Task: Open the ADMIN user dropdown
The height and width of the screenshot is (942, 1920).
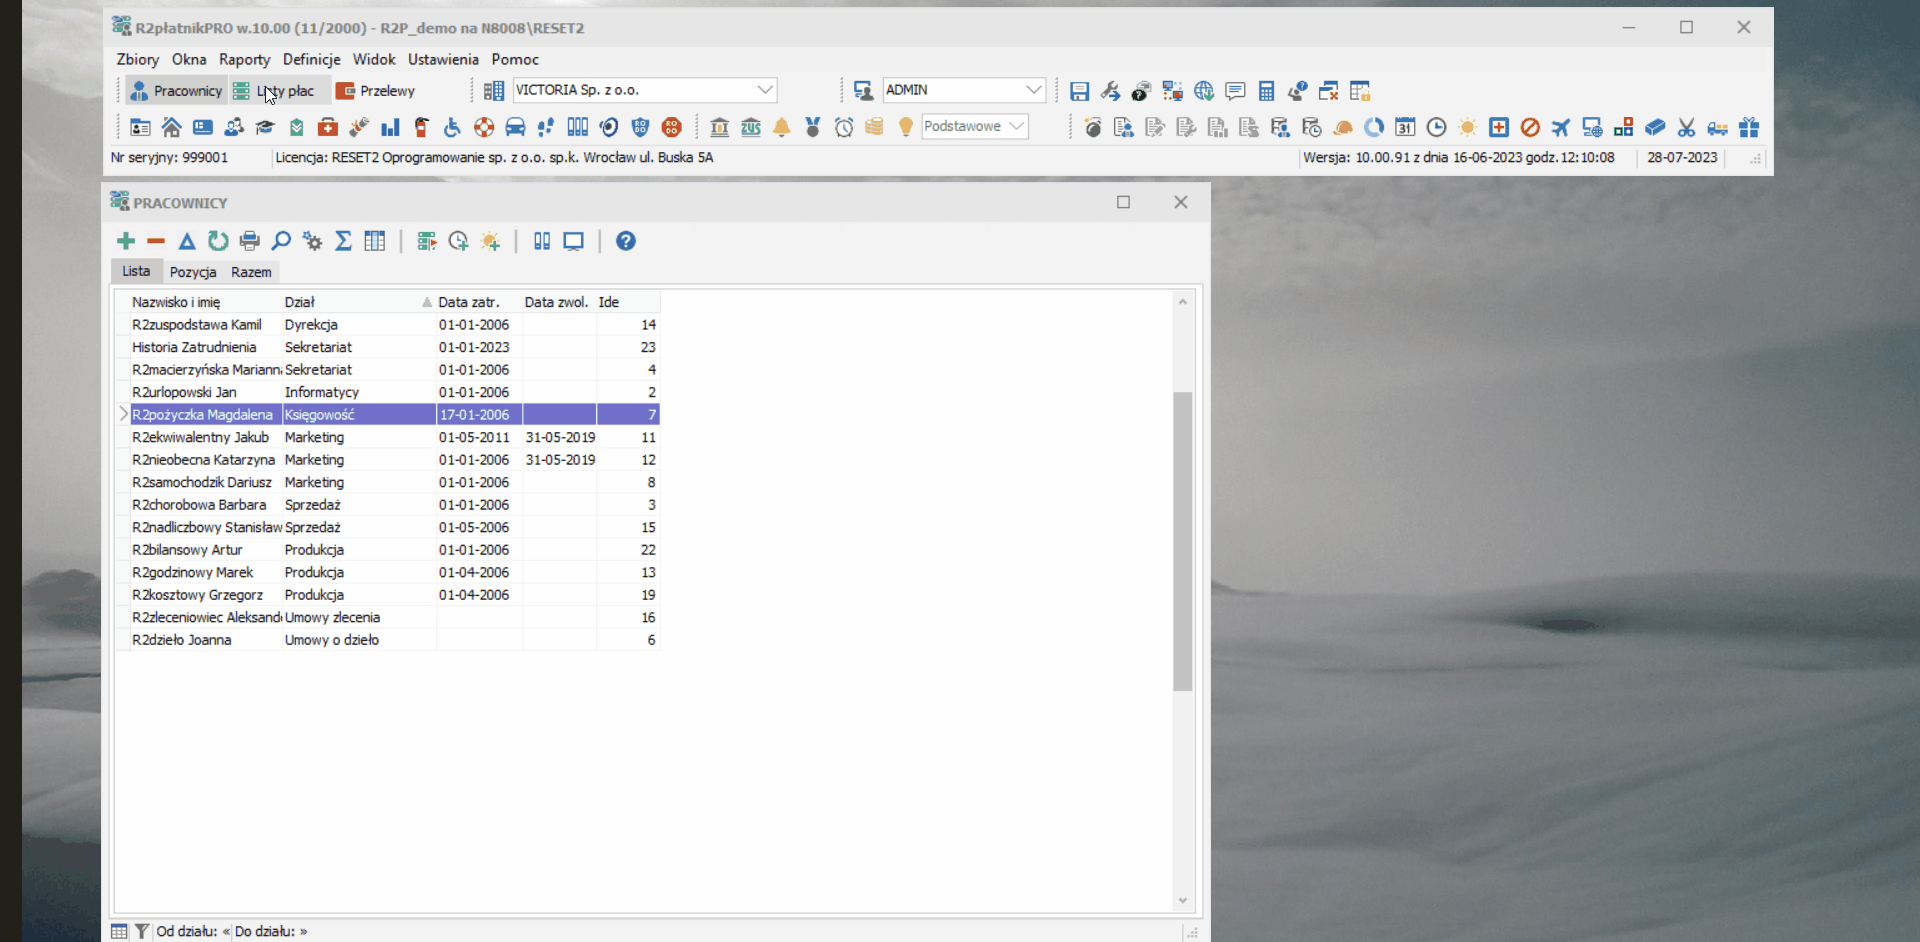Action: pyautogui.click(x=1034, y=90)
